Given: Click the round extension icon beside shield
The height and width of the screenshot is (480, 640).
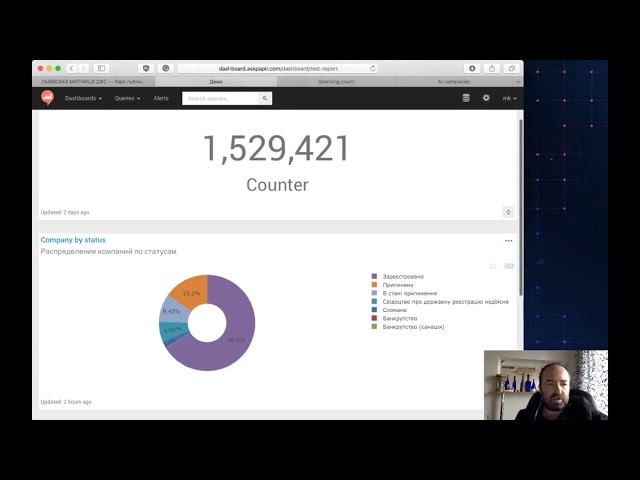Looking at the screenshot, I should point(166,68).
